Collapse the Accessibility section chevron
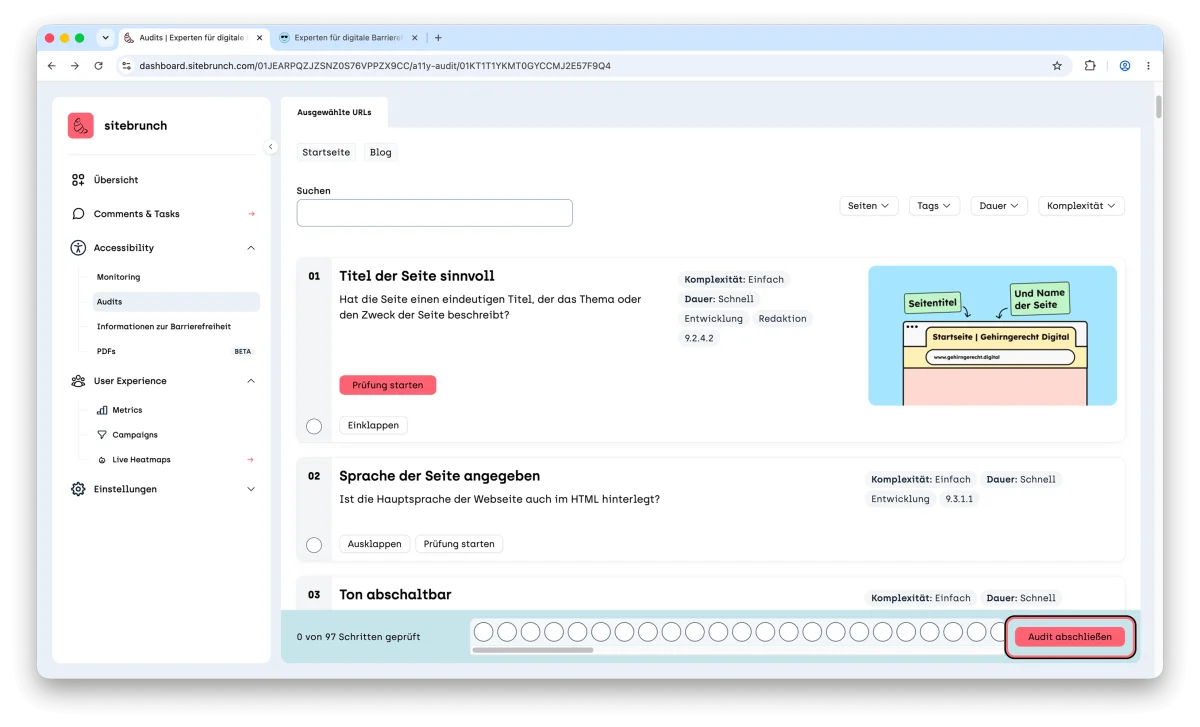 click(251, 248)
